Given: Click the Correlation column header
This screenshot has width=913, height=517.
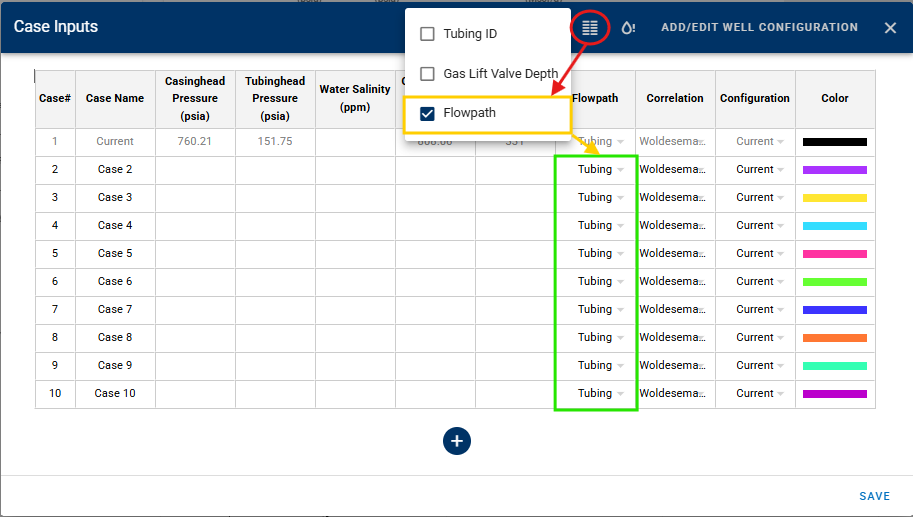Looking at the screenshot, I should tap(675, 98).
